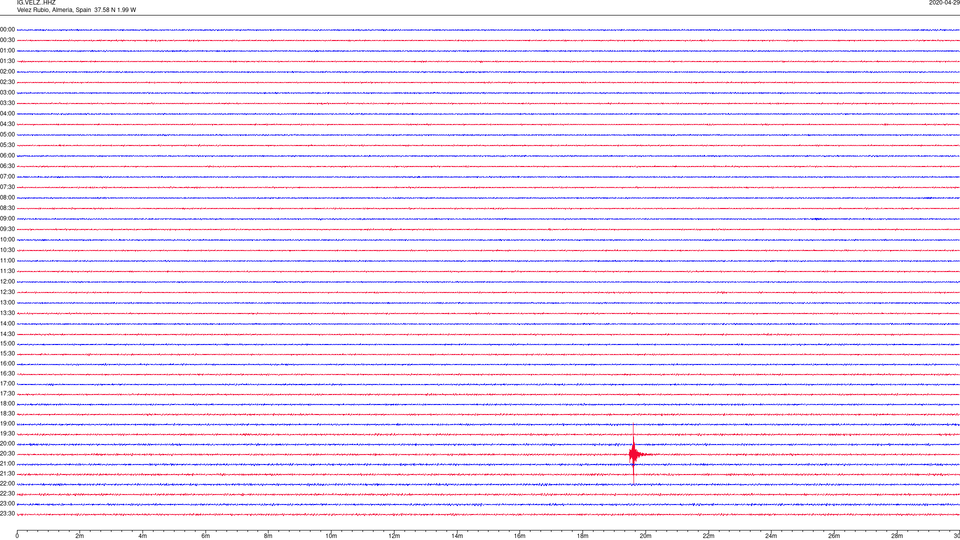
Task: Select the 00:00 trace time label
Action: 7,29
